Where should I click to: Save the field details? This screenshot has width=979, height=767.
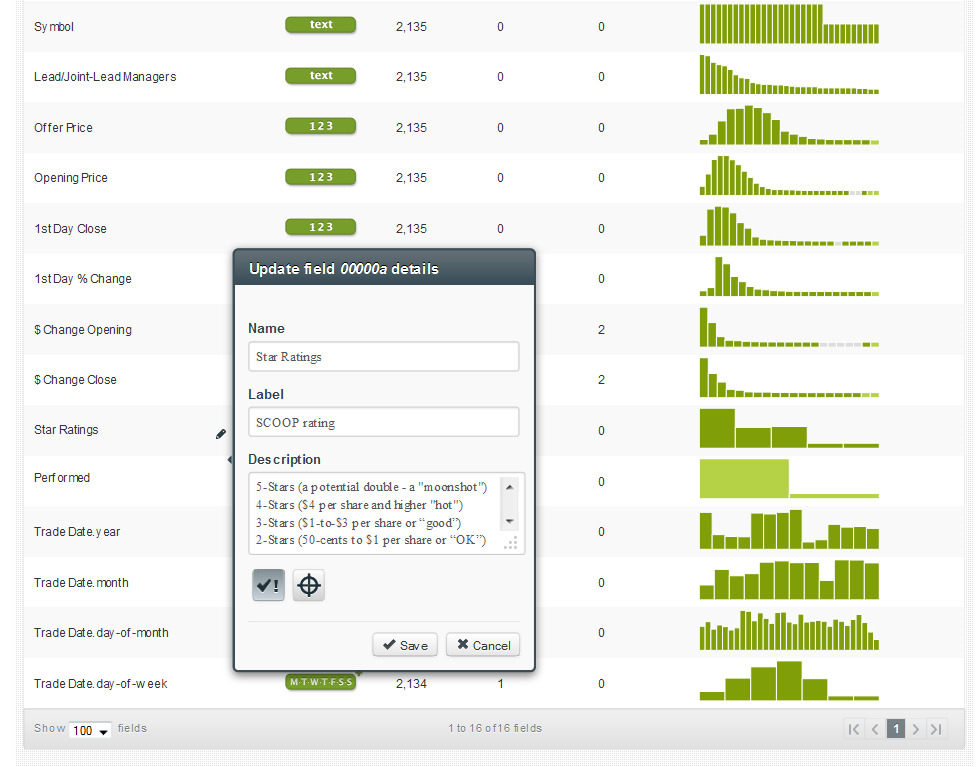click(405, 645)
